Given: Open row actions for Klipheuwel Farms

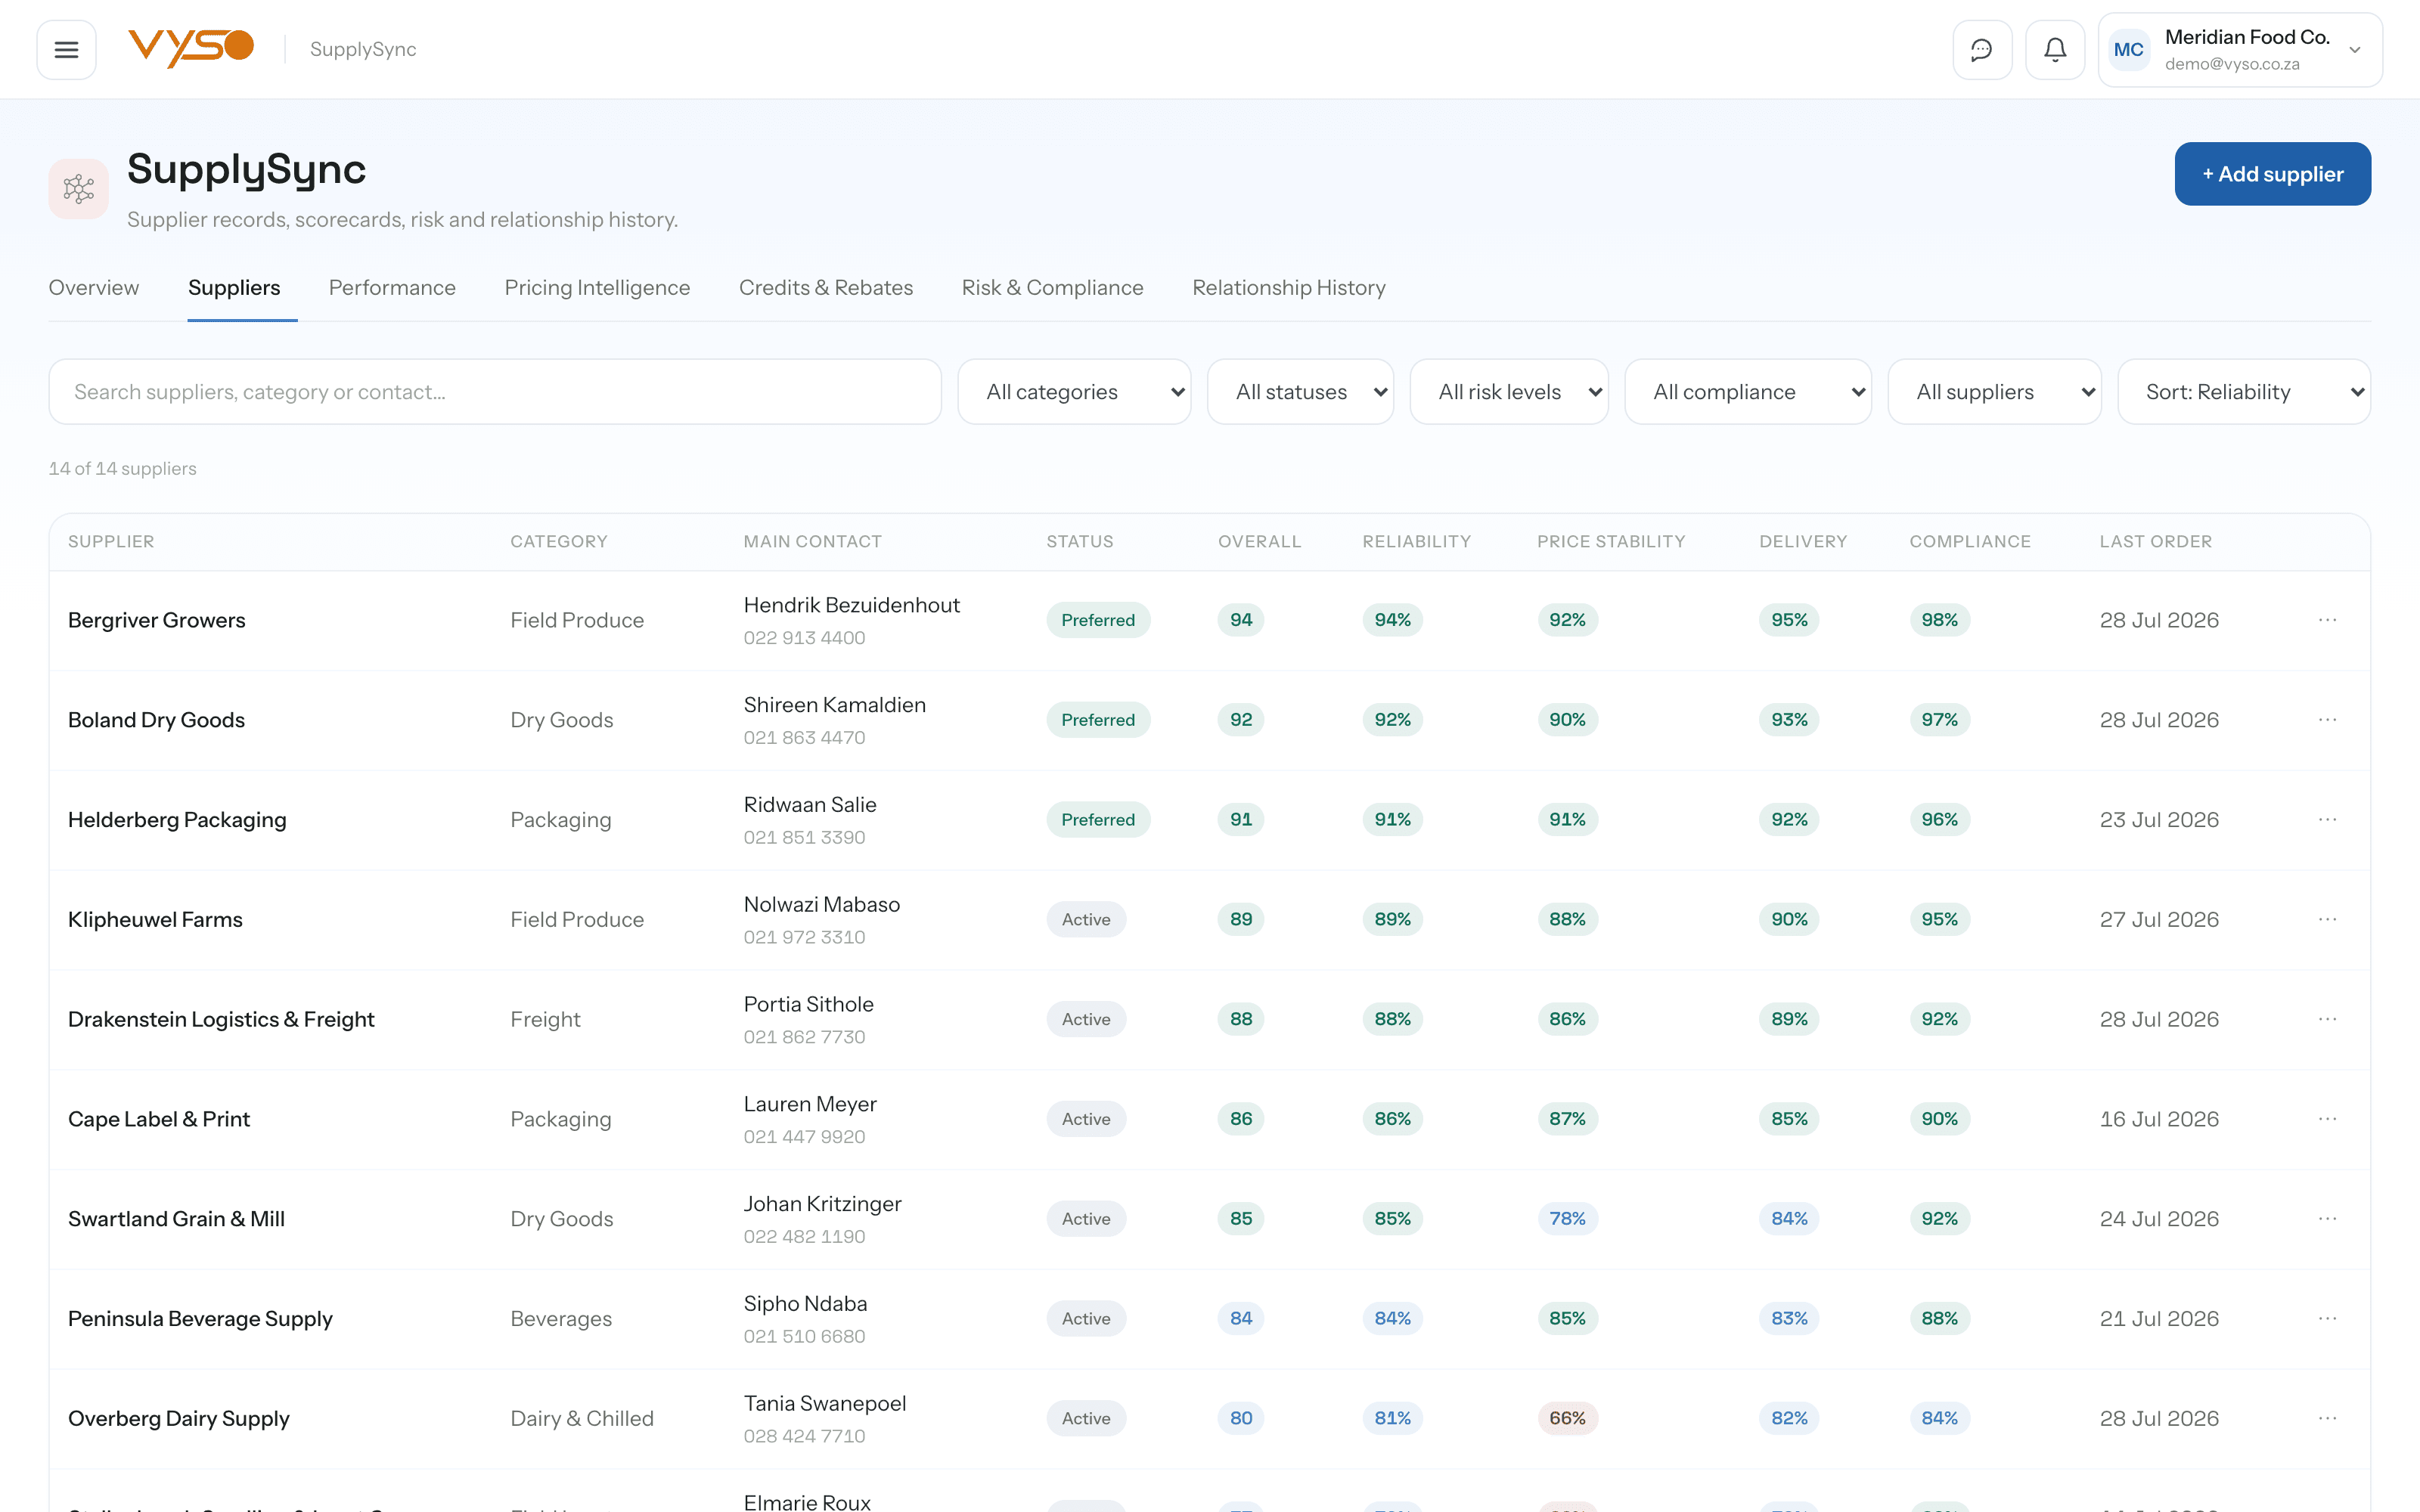Looking at the screenshot, I should (x=2327, y=919).
